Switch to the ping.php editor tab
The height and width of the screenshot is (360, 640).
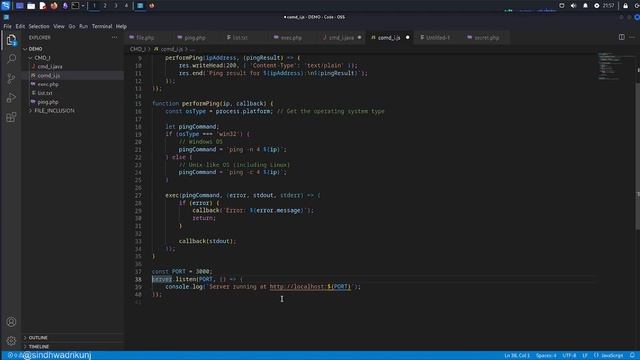click(x=195, y=38)
